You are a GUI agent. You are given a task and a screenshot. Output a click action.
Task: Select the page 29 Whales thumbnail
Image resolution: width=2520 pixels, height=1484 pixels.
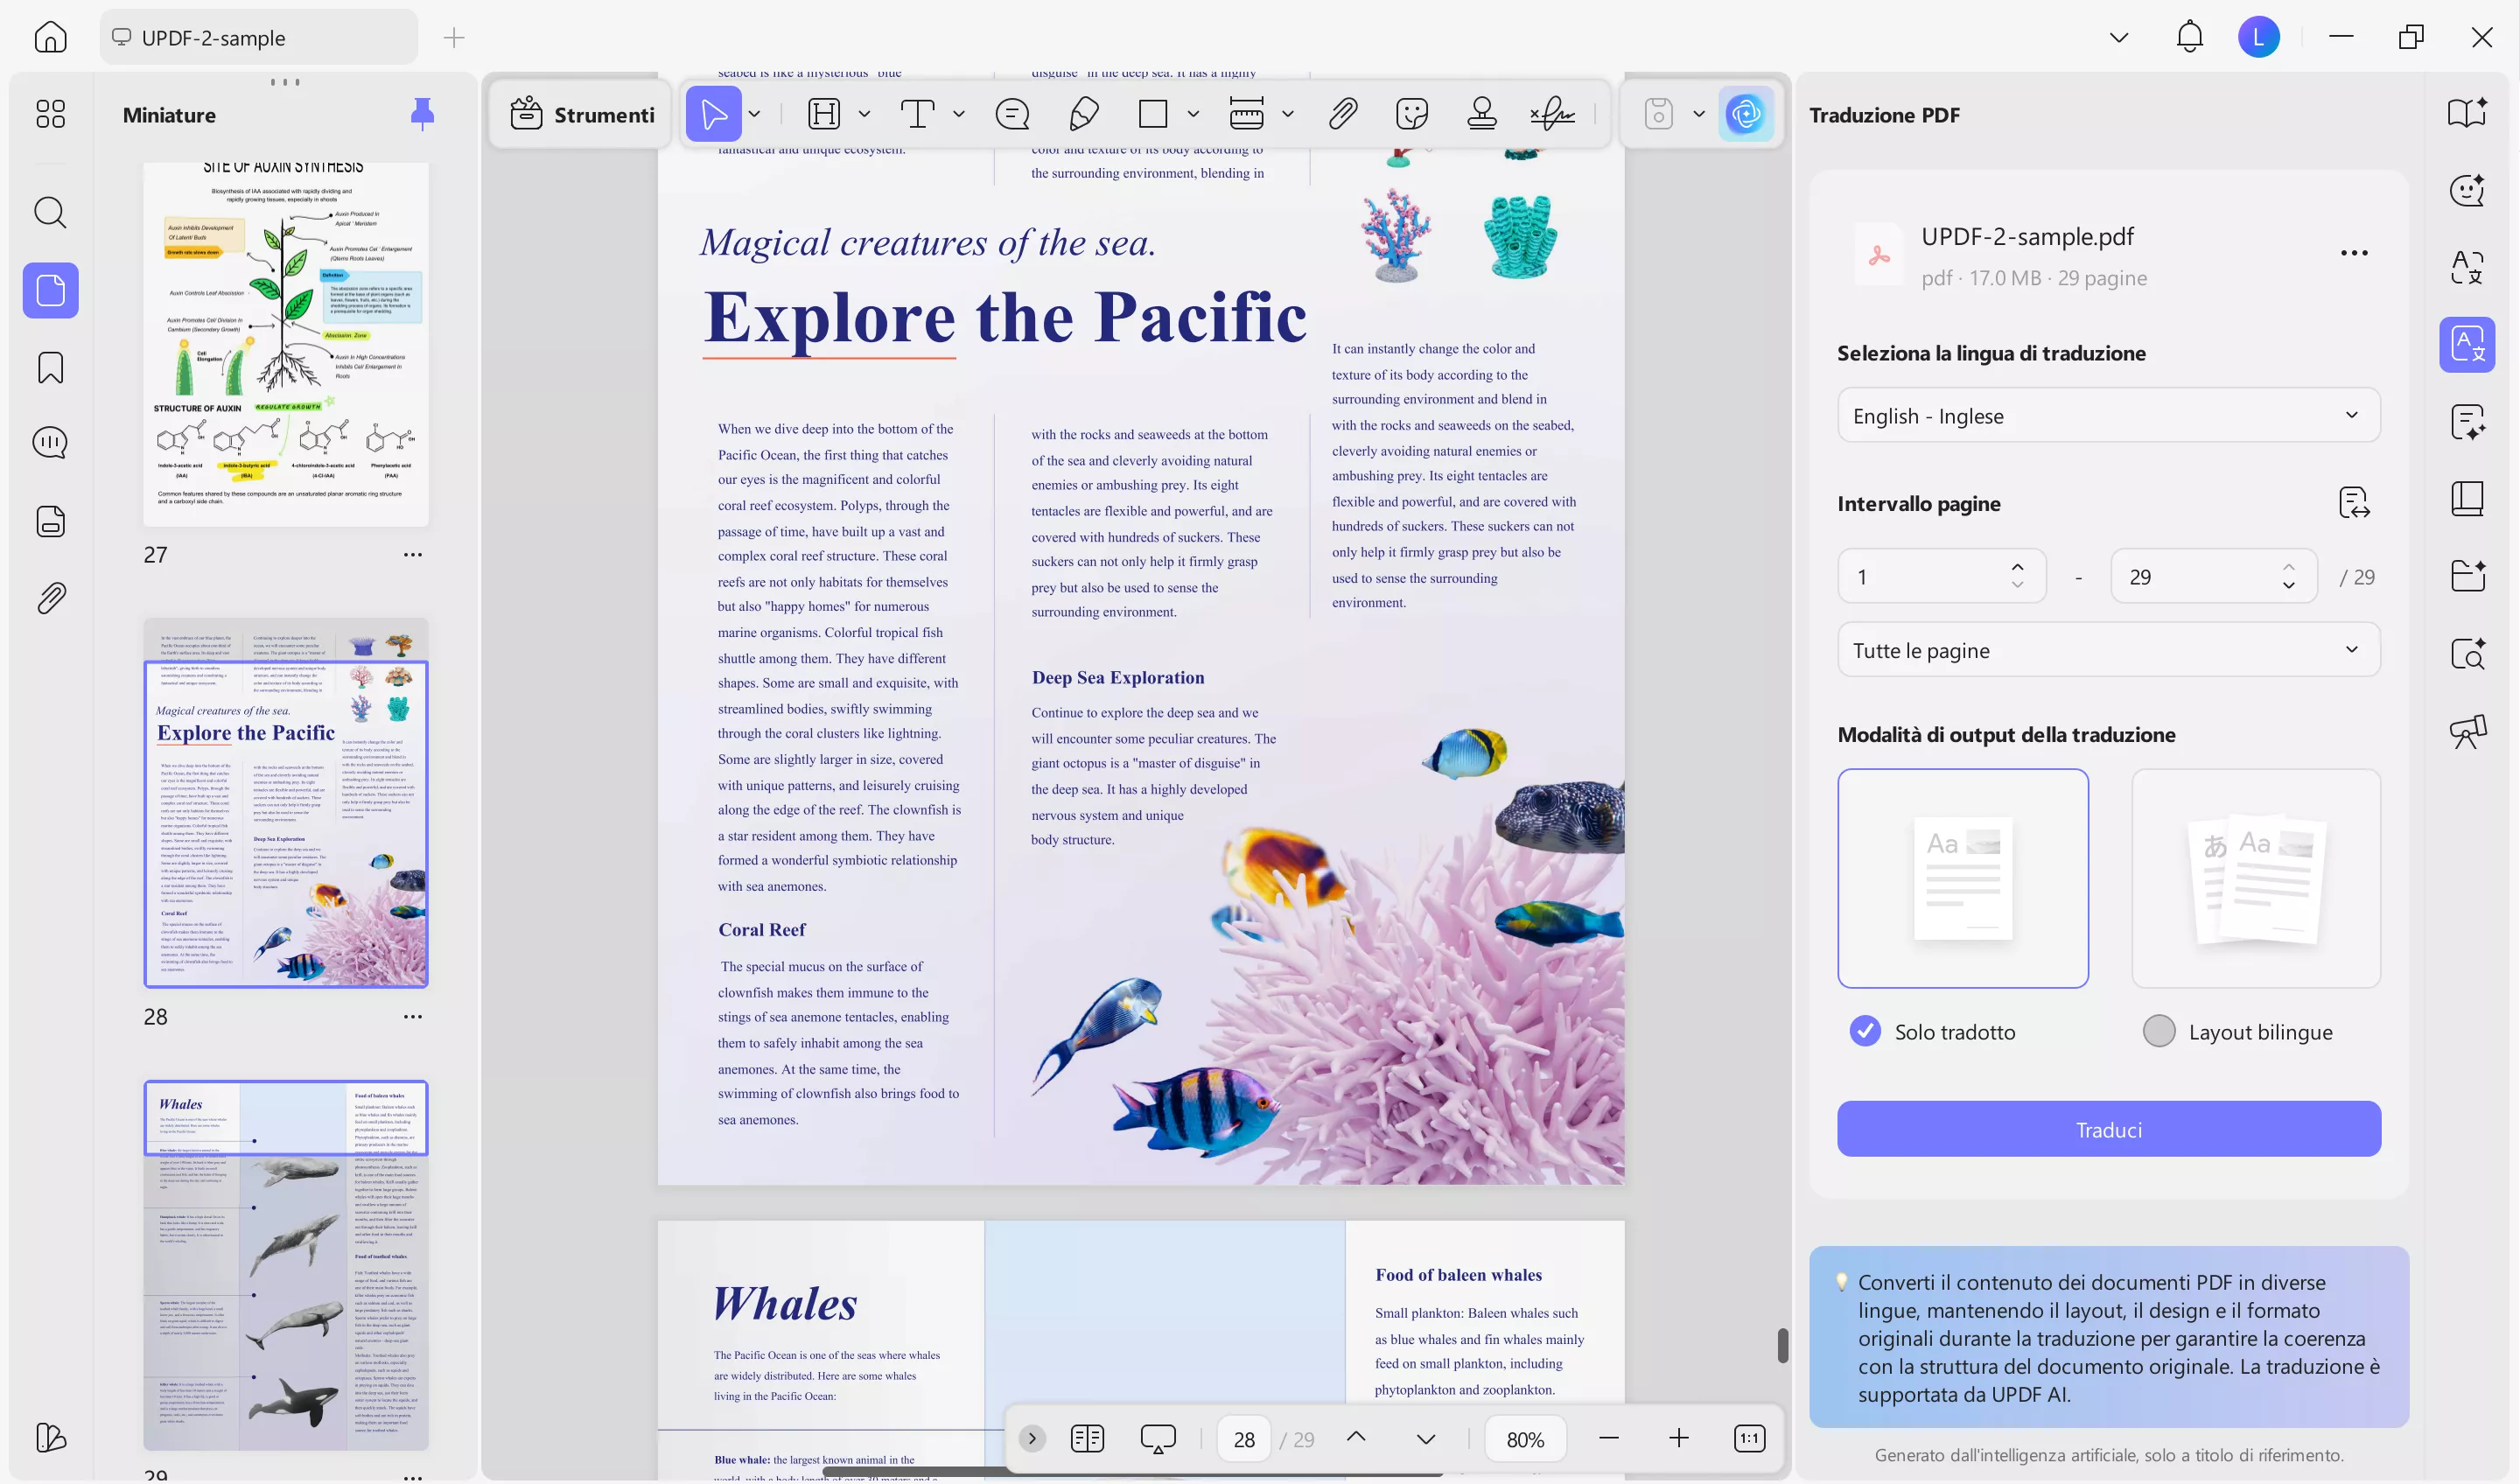click(285, 1264)
